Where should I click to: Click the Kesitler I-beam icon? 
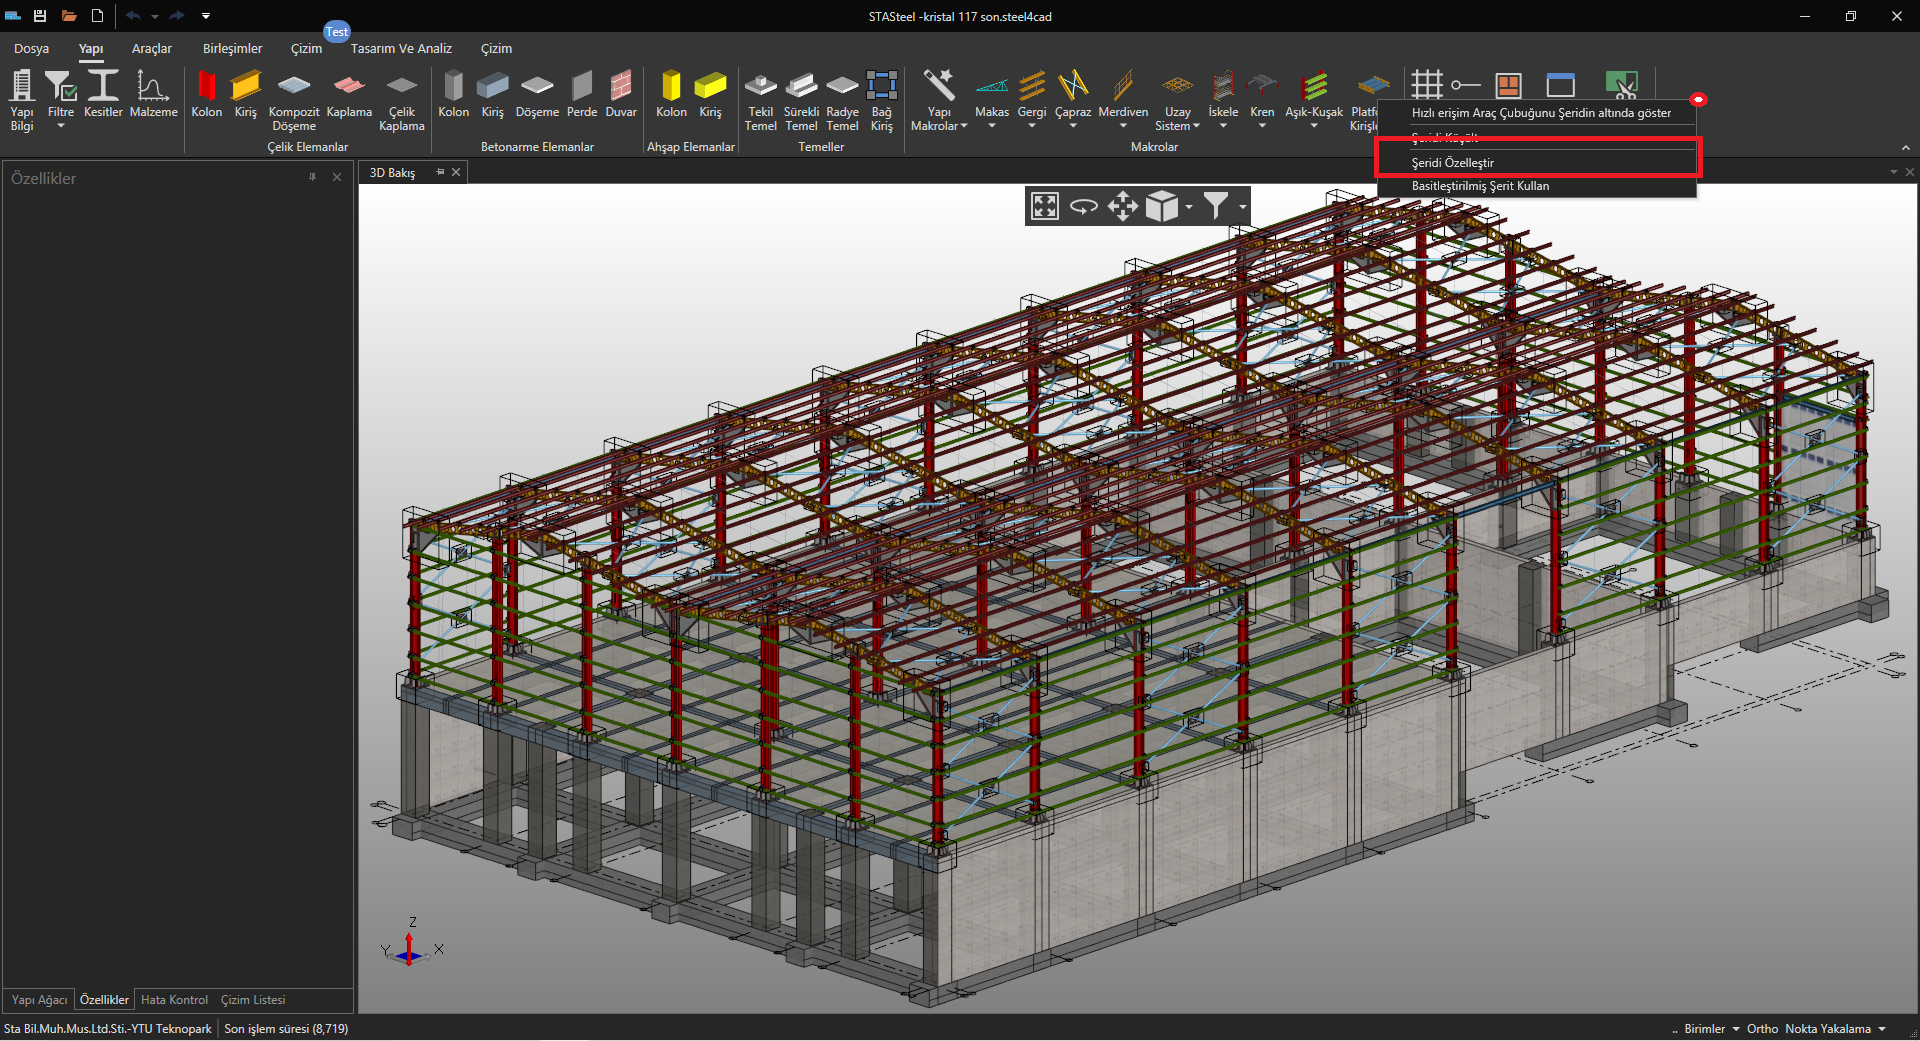(x=103, y=95)
